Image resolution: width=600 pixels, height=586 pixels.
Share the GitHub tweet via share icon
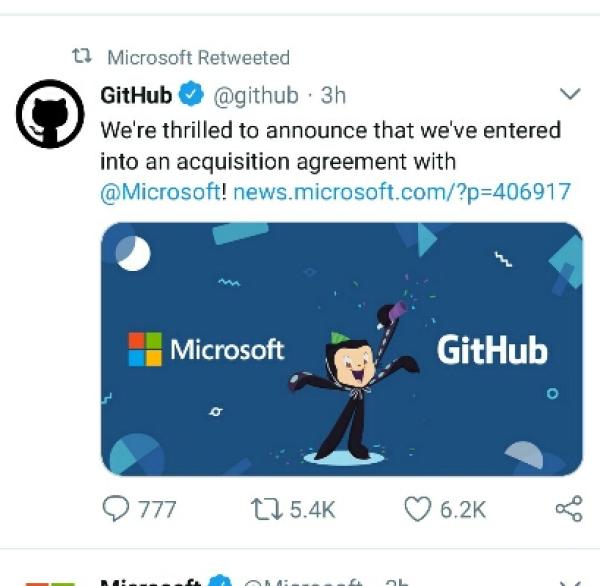[x=568, y=509]
